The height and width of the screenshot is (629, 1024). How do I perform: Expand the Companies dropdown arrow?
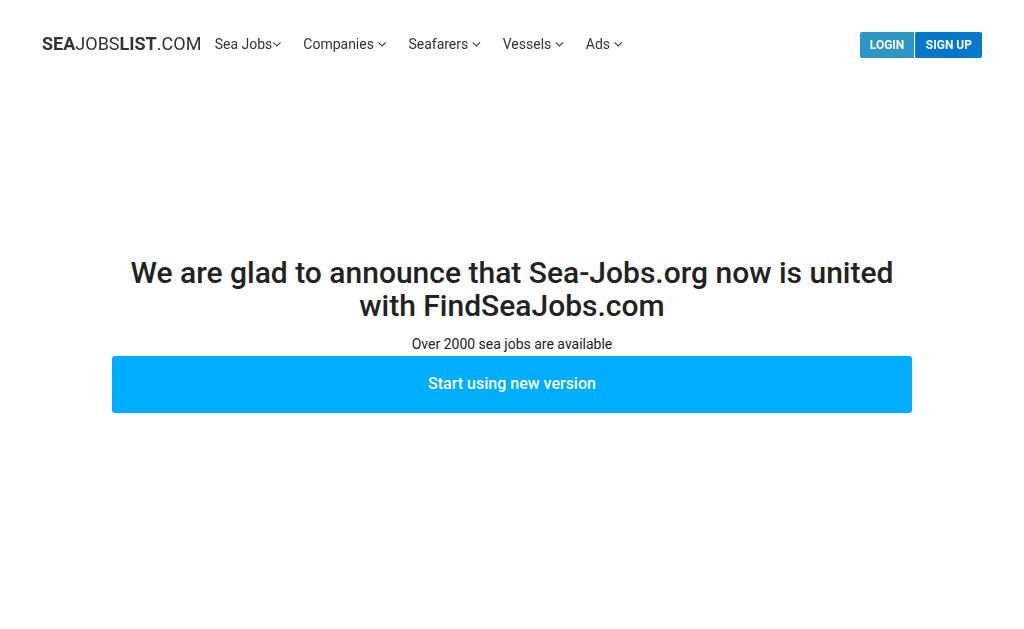pos(382,44)
